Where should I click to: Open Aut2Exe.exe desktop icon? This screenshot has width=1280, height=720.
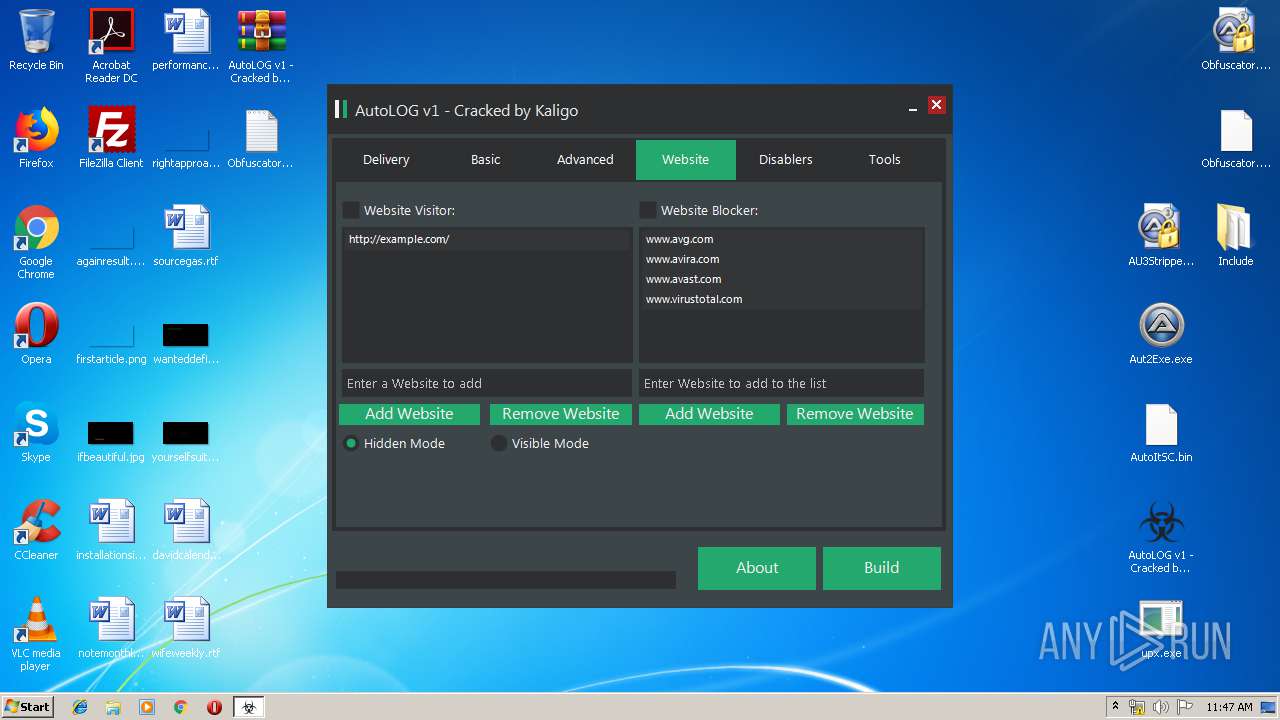1161,334
